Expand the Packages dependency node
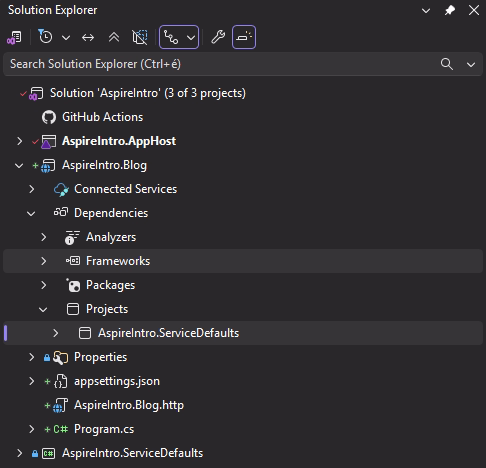Viewport: 486px width, 468px height. pos(44,285)
